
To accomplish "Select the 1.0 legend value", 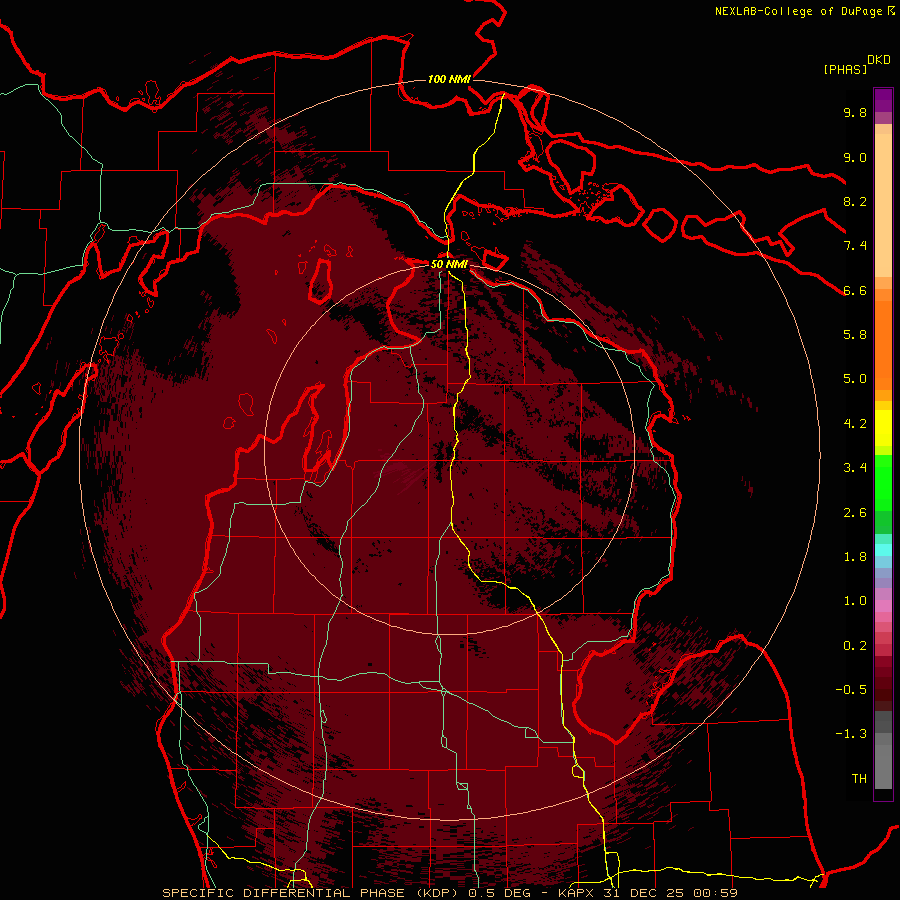I will click(855, 601).
